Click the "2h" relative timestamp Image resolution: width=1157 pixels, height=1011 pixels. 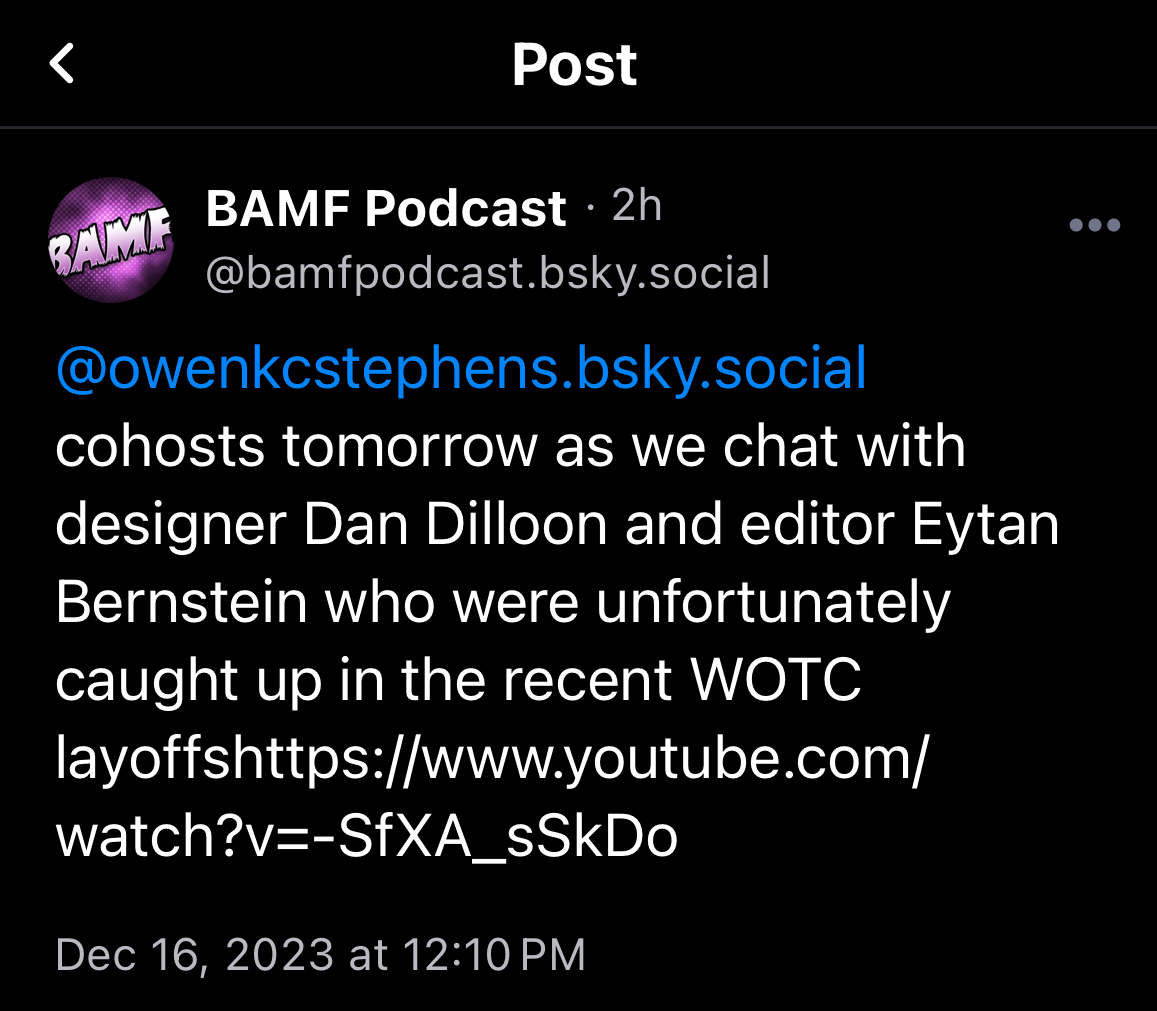(637, 206)
